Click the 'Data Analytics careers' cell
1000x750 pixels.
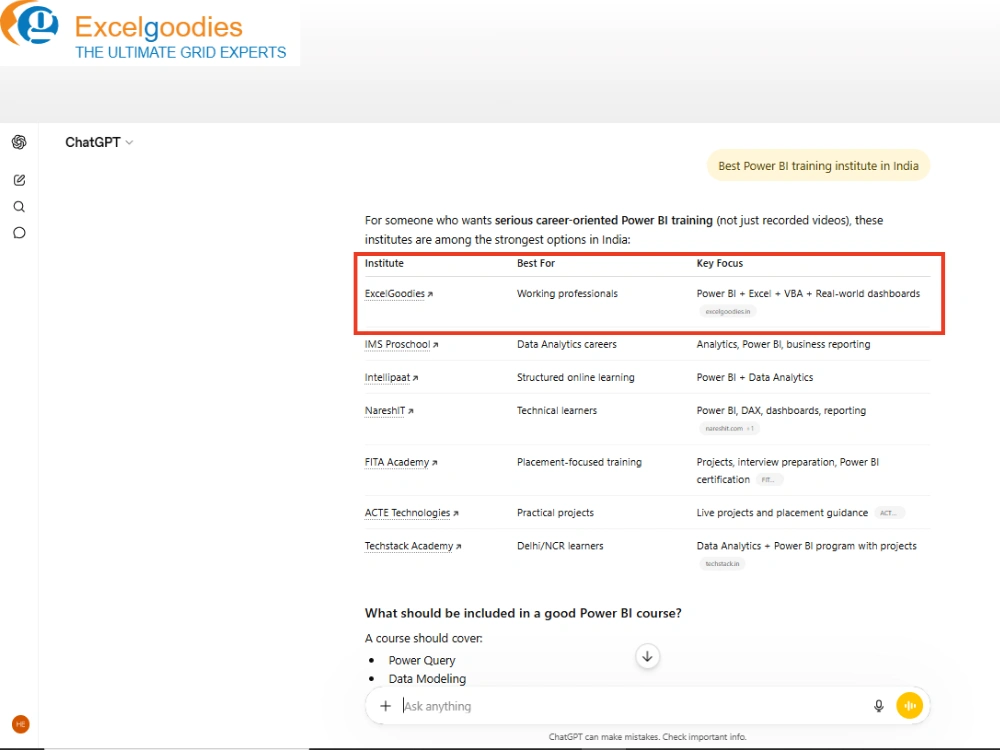tap(566, 344)
